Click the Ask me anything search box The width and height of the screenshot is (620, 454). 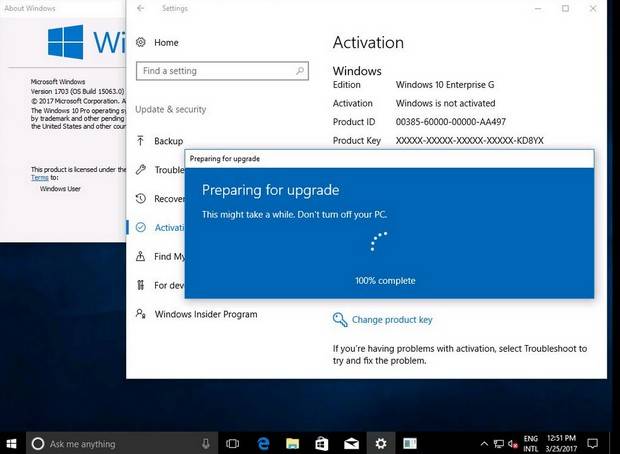tap(122, 444)
